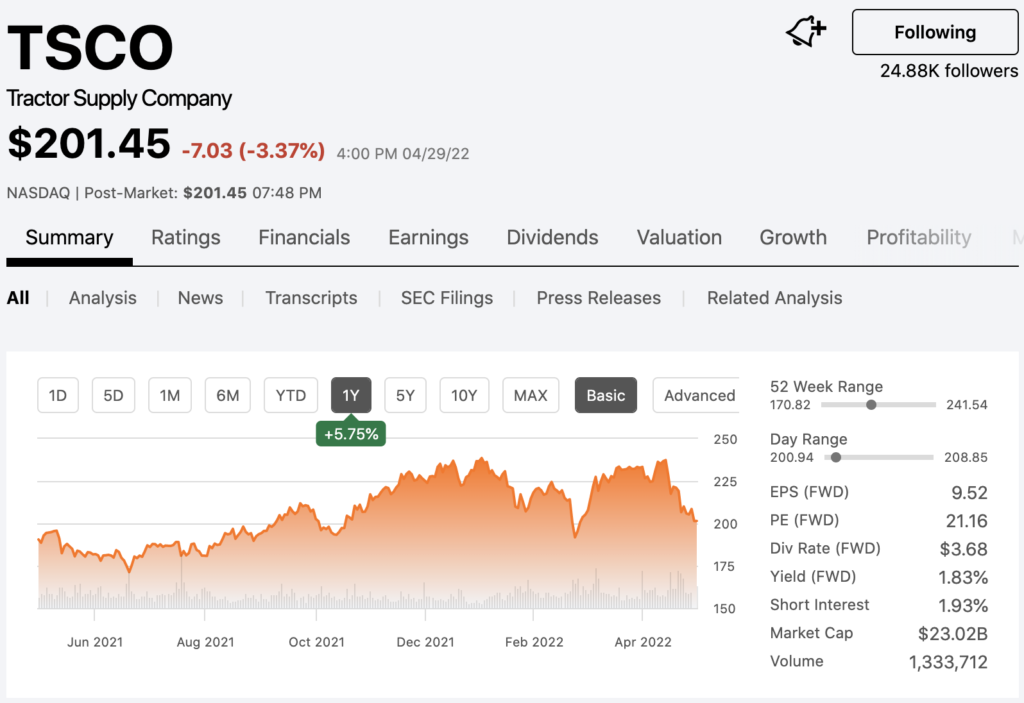
Task: Click the Yield (FWD) value 1.83%
Action: pos(963,578)
